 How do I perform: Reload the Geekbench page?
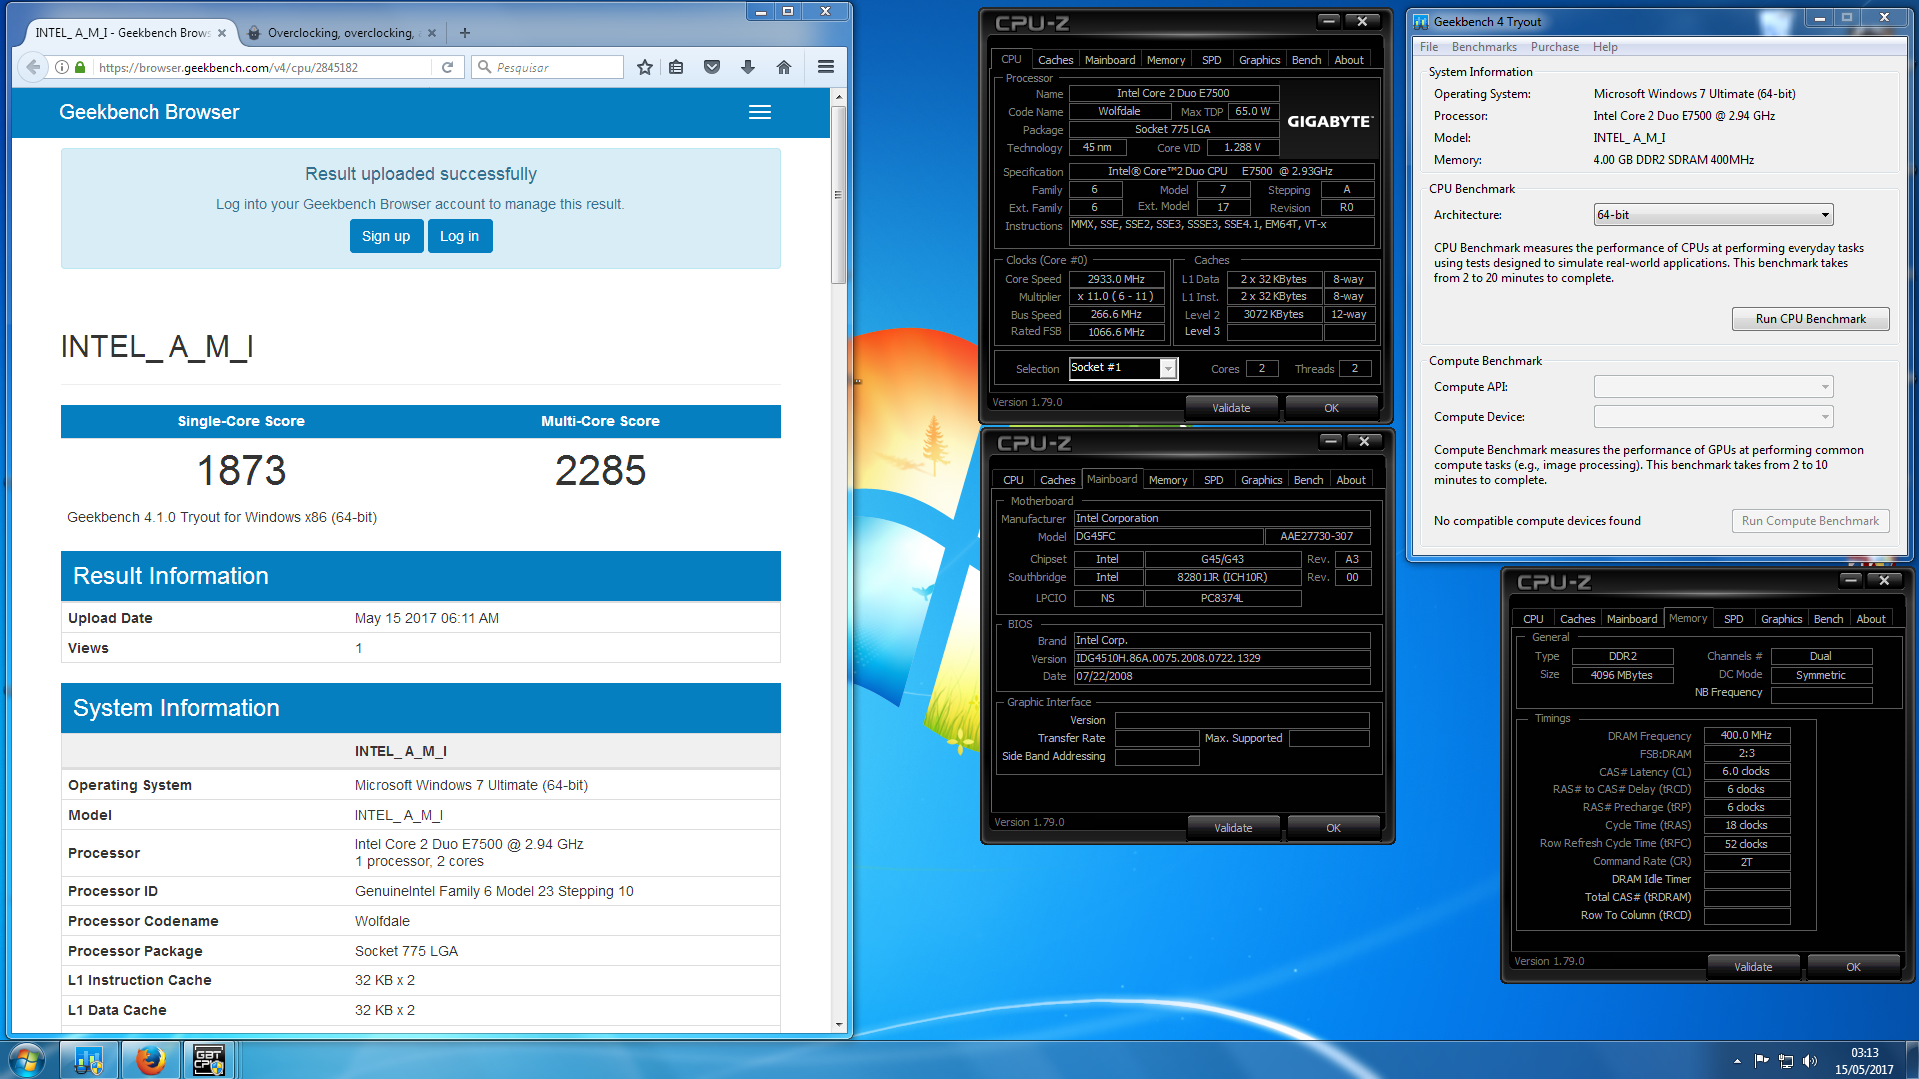point(447,67)
